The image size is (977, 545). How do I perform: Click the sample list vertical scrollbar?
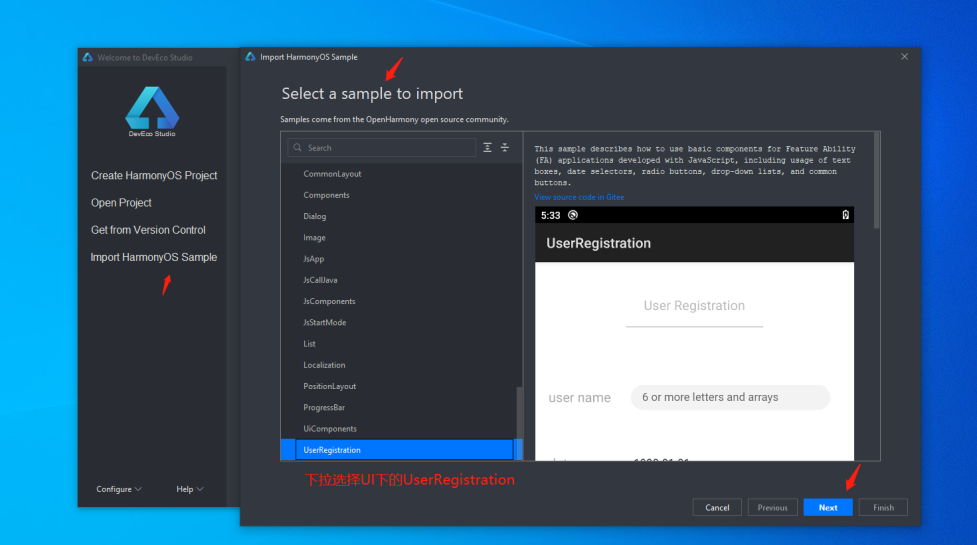coord(518,420)
